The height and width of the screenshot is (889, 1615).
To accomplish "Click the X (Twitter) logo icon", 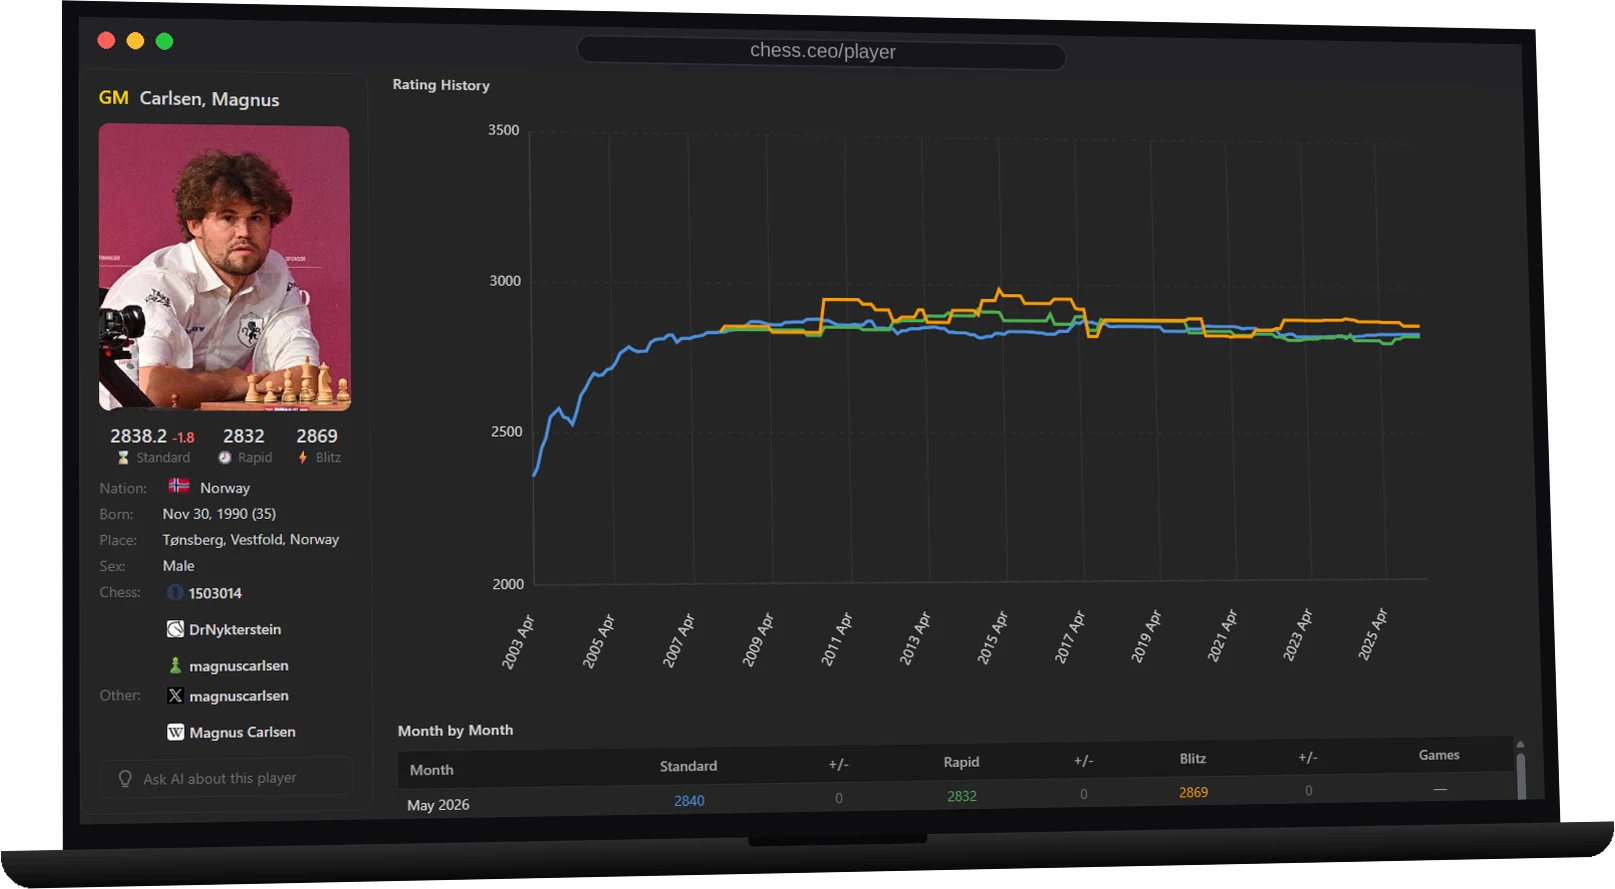I will (175, 695).
